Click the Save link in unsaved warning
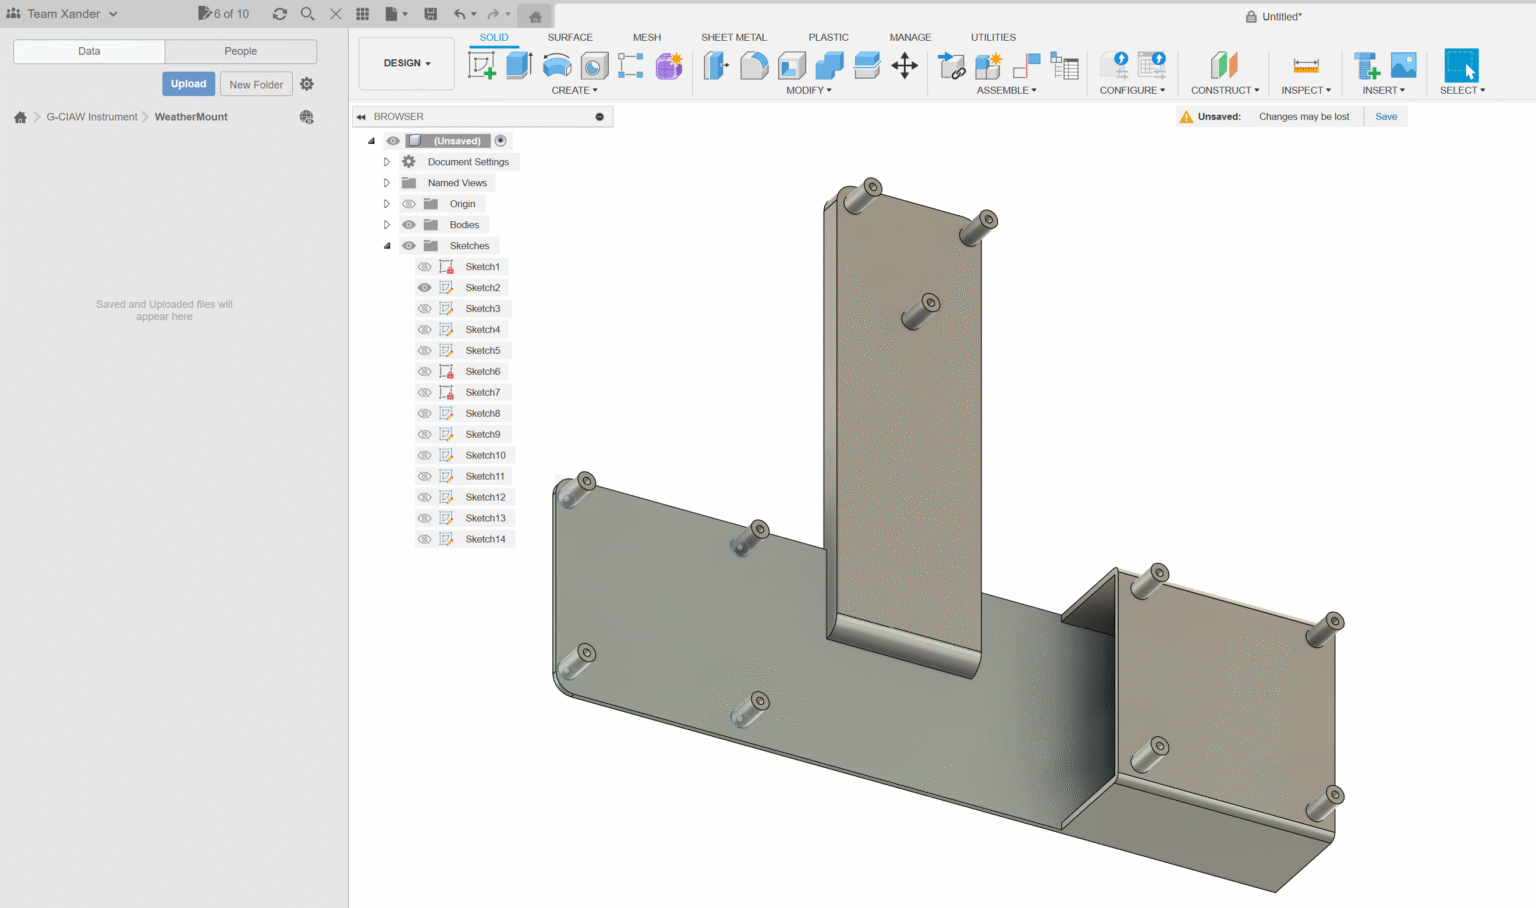Viewport: 1536px width, 908px height. [1385, 117]
